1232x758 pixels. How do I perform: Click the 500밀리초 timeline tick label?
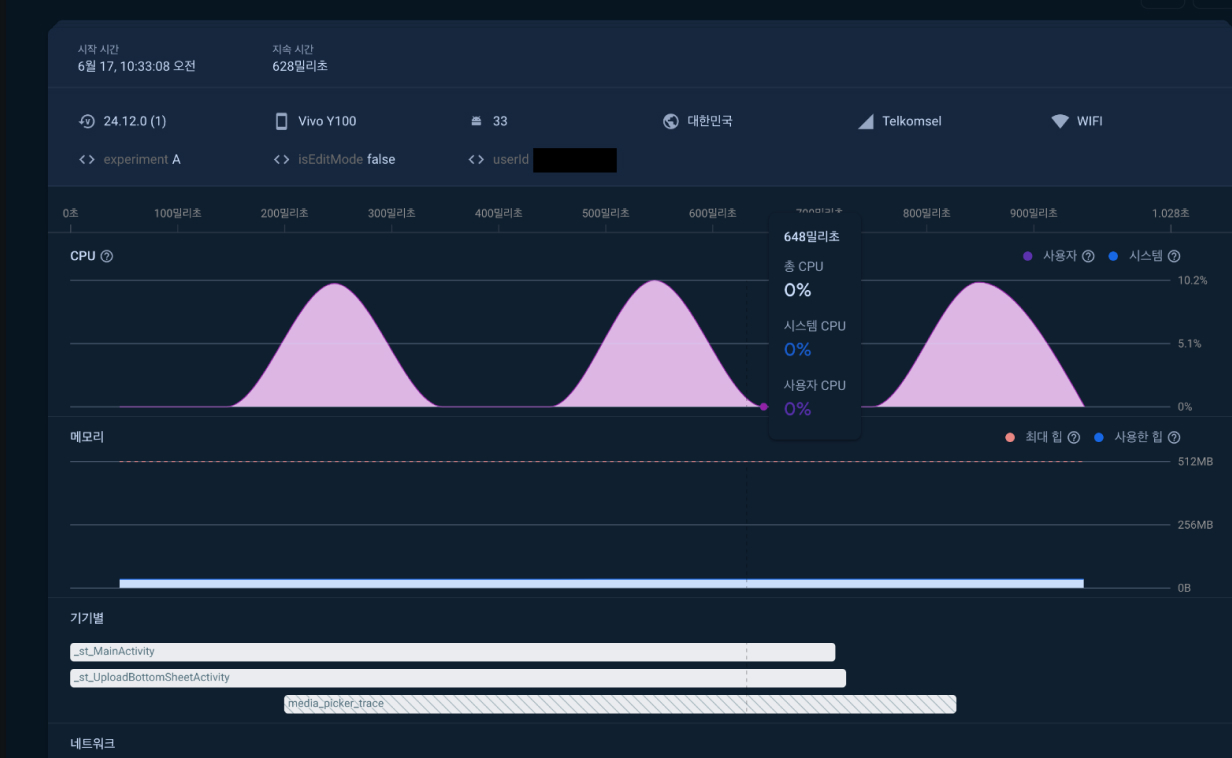coord(606,213)
